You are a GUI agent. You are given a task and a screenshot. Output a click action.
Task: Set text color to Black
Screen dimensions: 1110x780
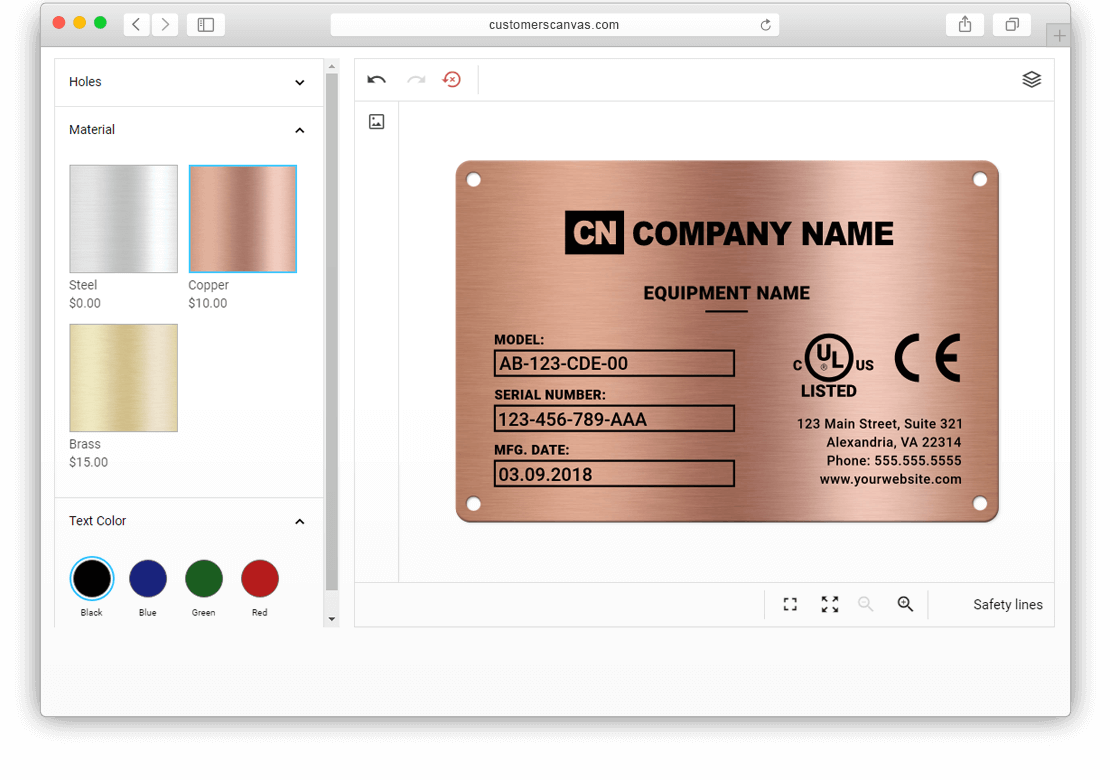point(92,578)
